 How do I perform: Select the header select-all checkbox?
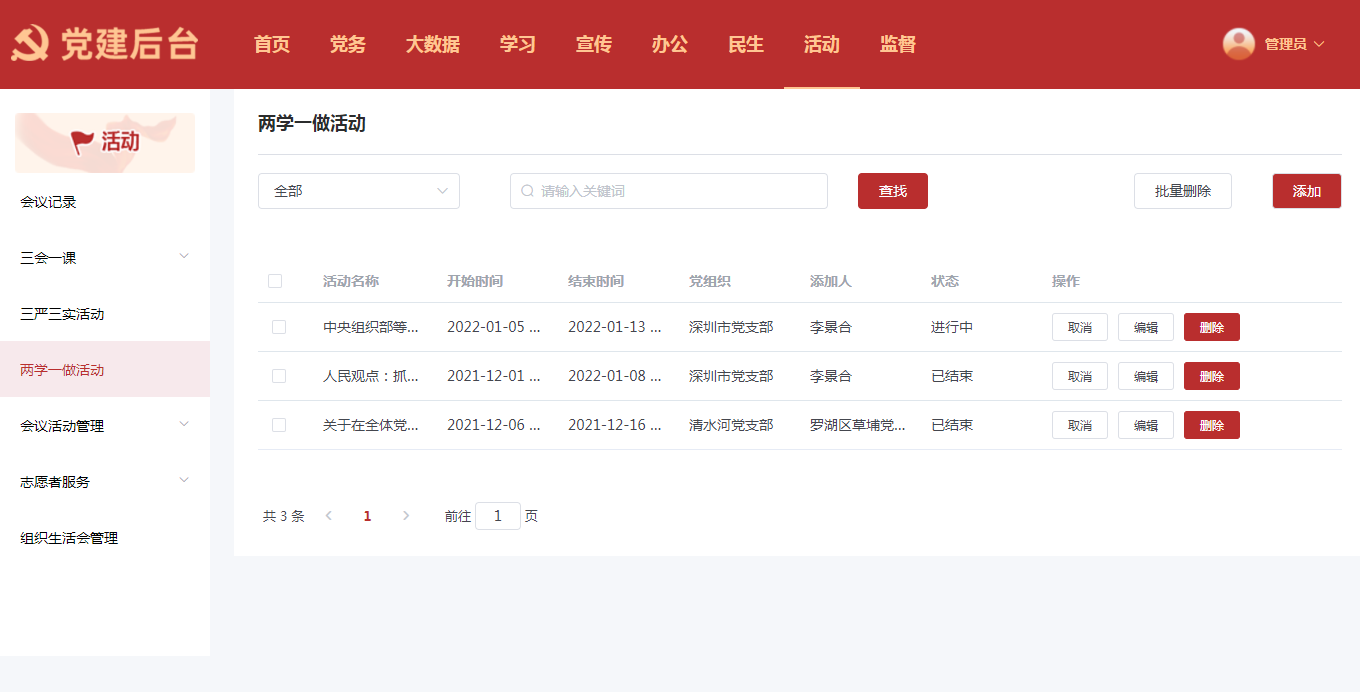click(x=275, y=281)
